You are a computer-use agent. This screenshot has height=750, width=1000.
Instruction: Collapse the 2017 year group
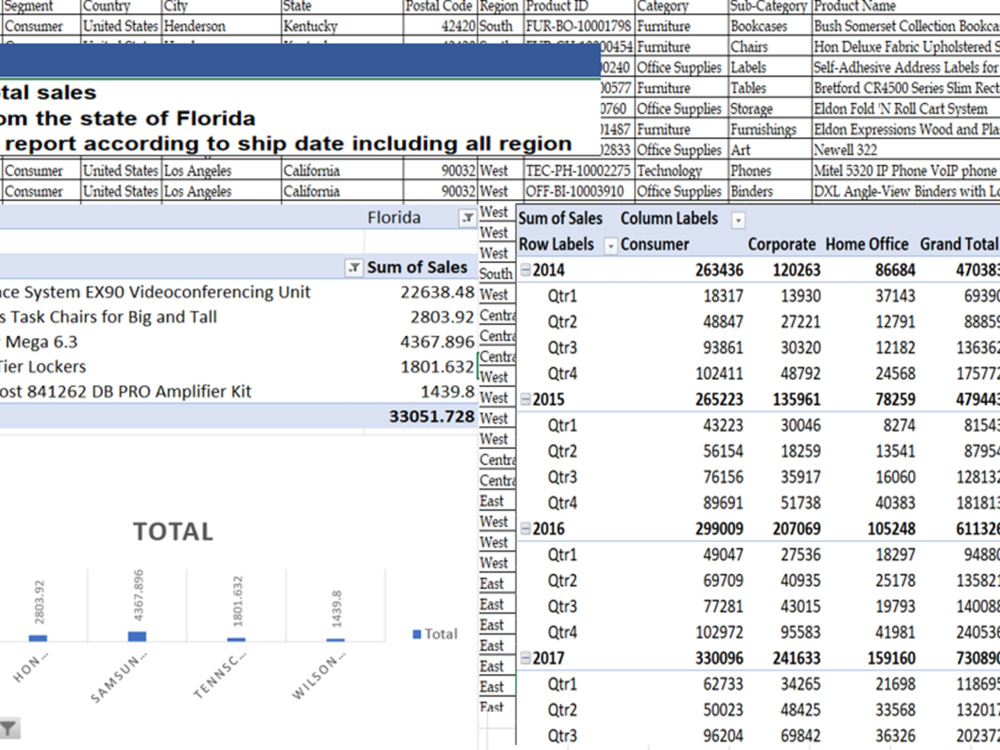pos(526,658)
